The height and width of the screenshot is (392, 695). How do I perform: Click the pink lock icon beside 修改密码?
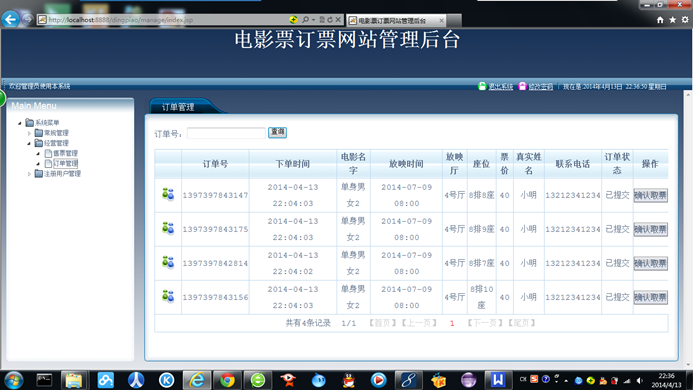coord(522,86)
